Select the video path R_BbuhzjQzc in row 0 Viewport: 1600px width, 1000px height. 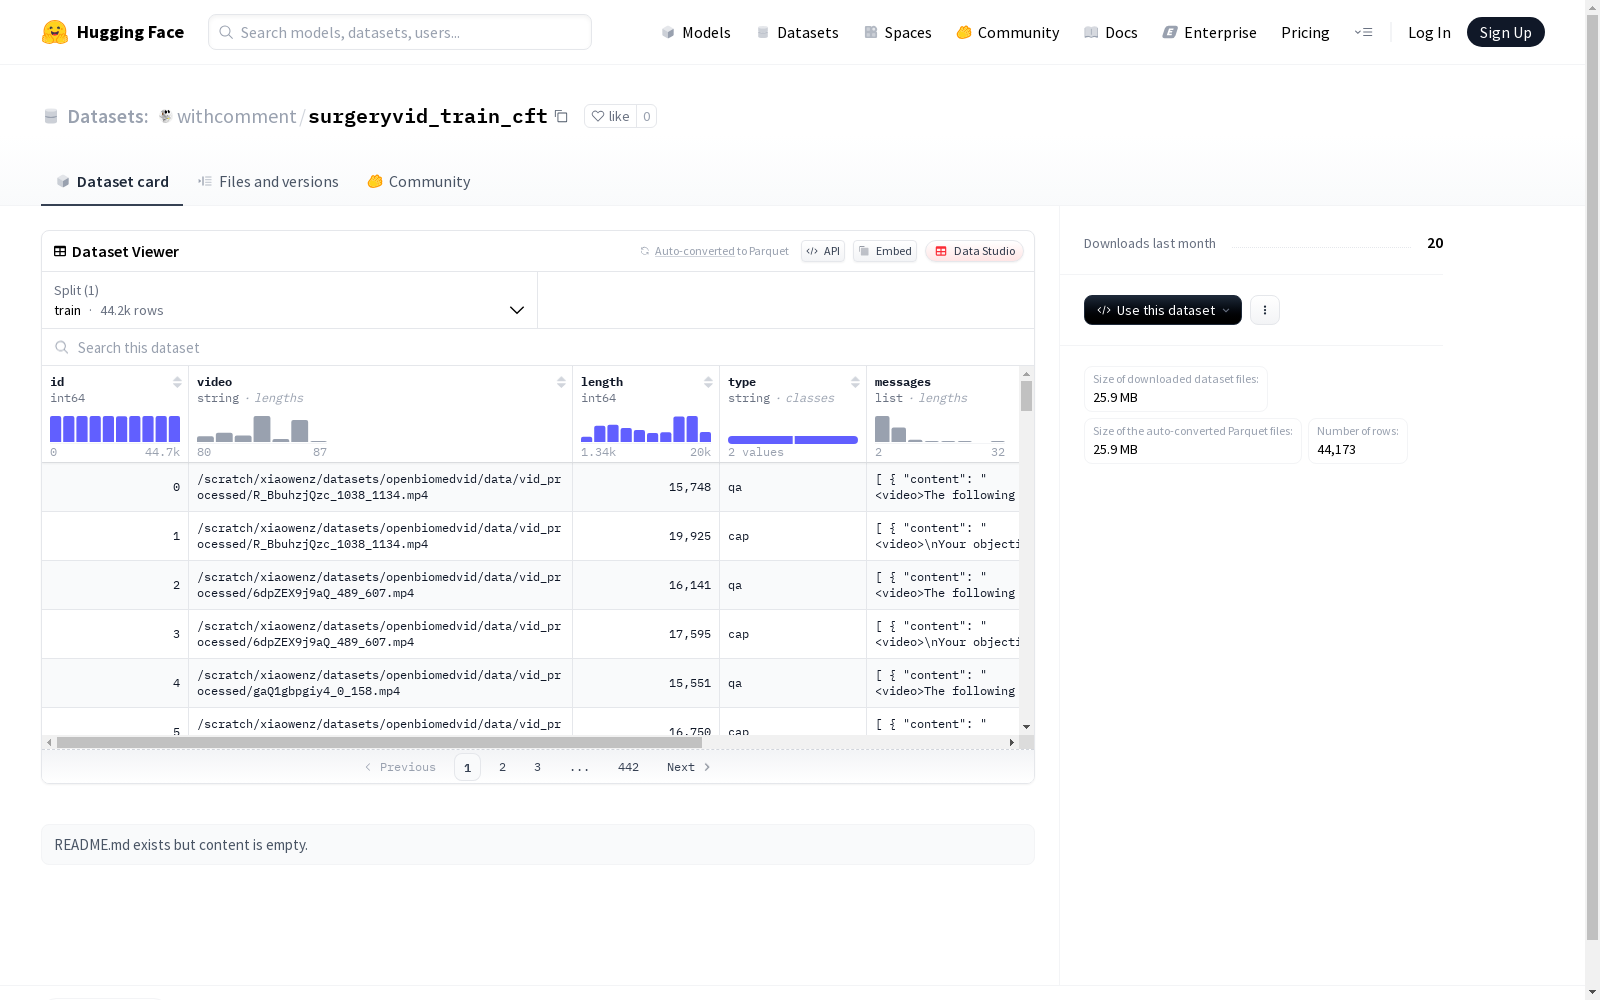pyautogui.click(x=379, y=487)
